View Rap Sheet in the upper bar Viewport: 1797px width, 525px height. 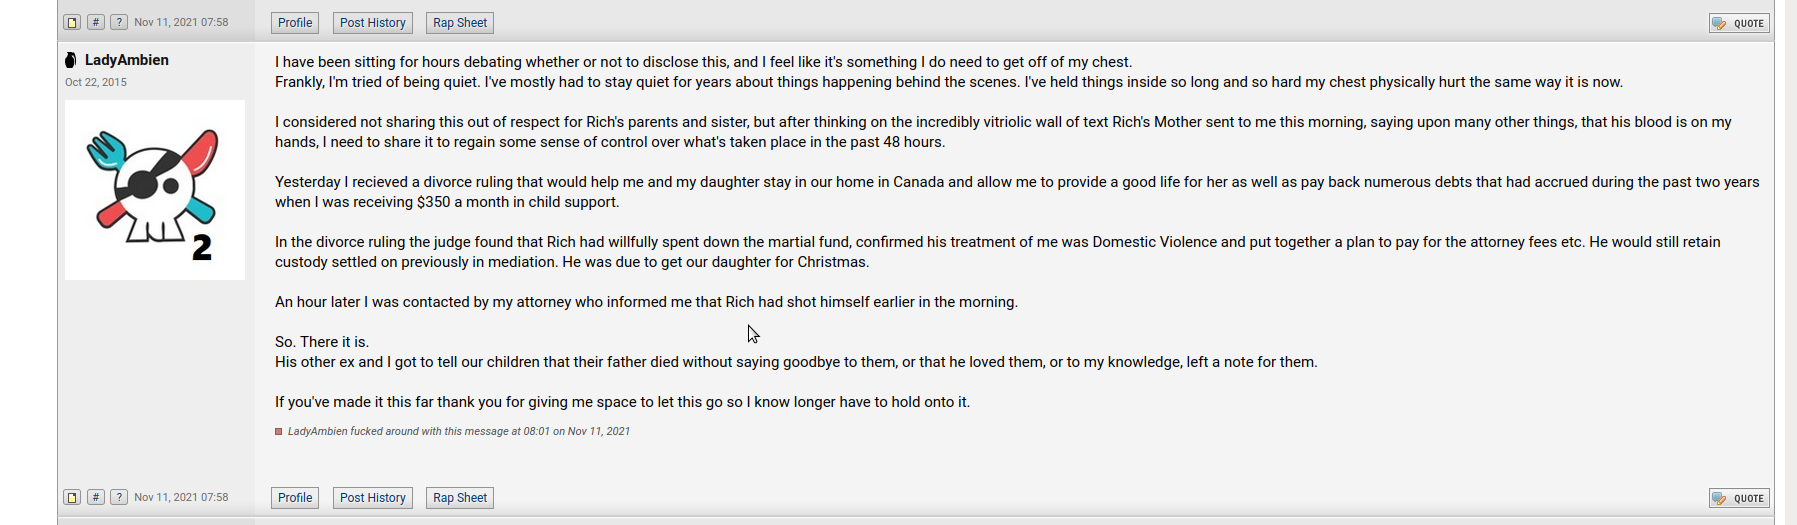460,23
